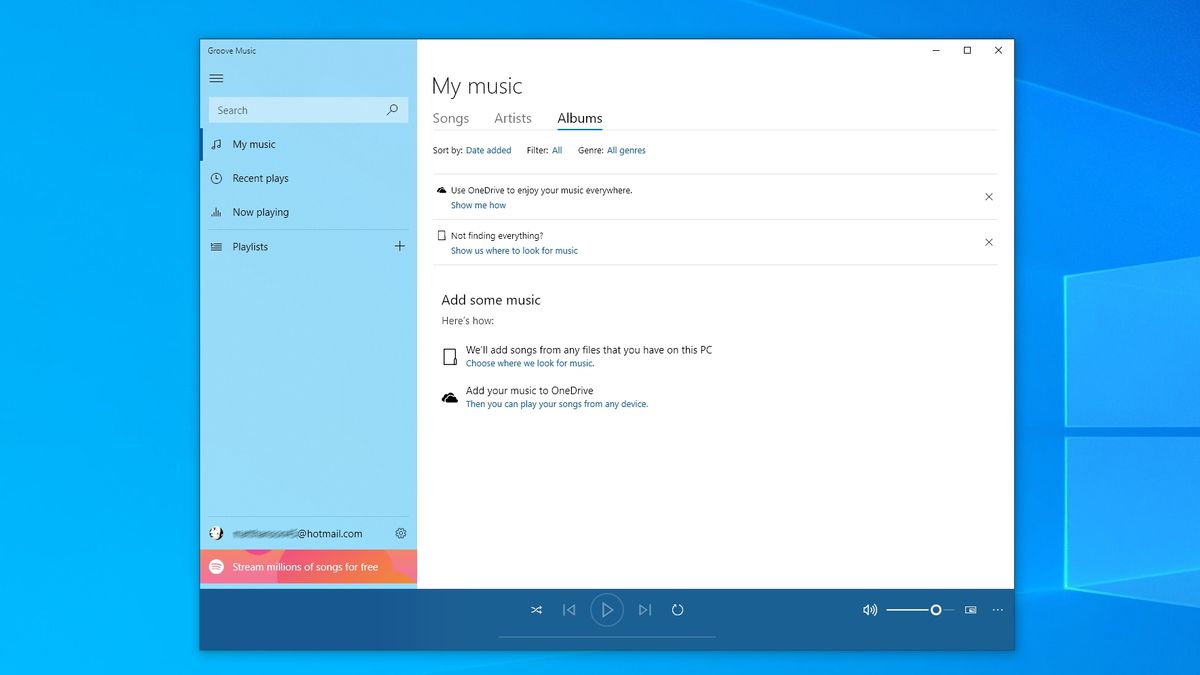Toggle shuffle playback
This screenshot has width=1200, height=675.
pyautogui.click(x=536, y=609)
